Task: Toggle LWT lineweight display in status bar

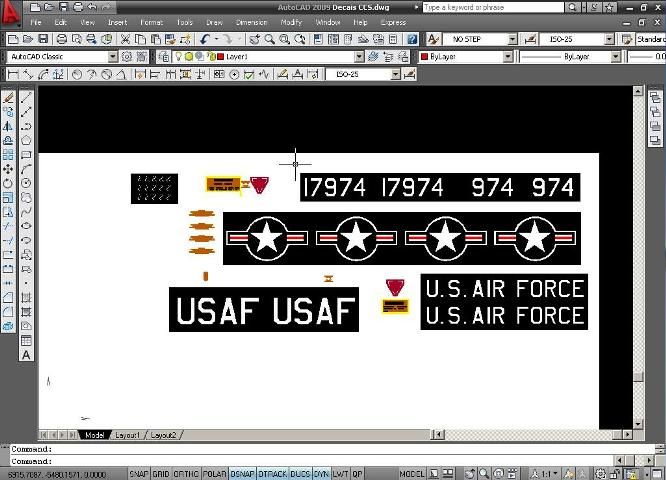Action: [341, 474]
